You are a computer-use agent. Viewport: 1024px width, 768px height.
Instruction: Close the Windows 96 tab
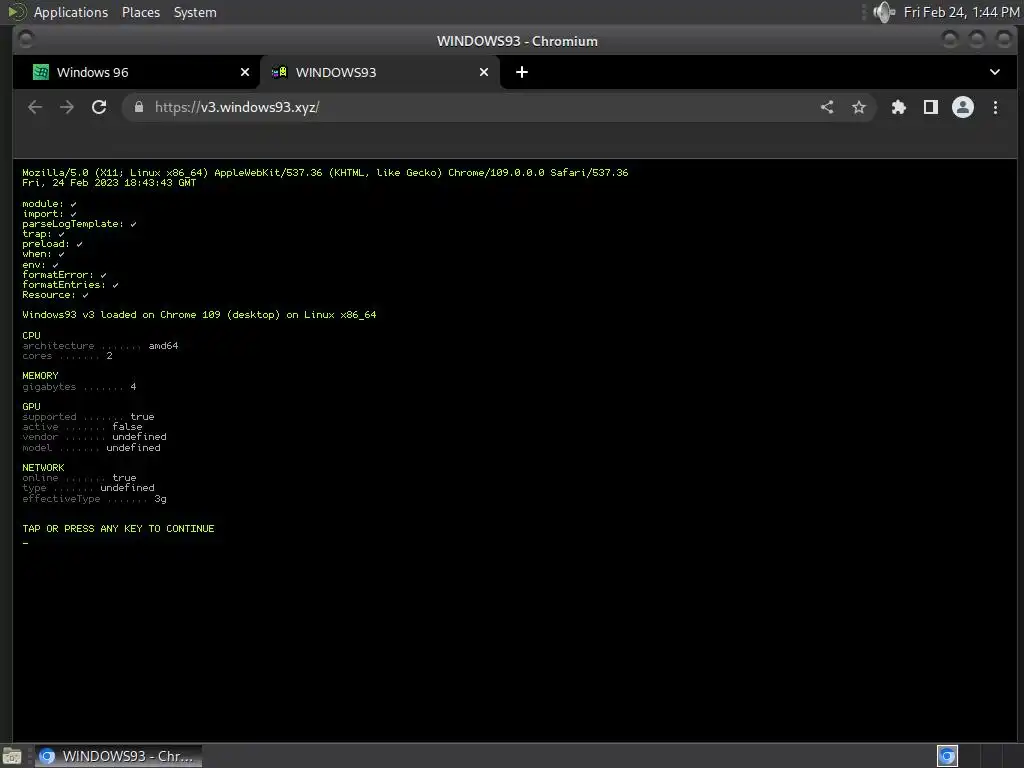click(x=245, y=72)
